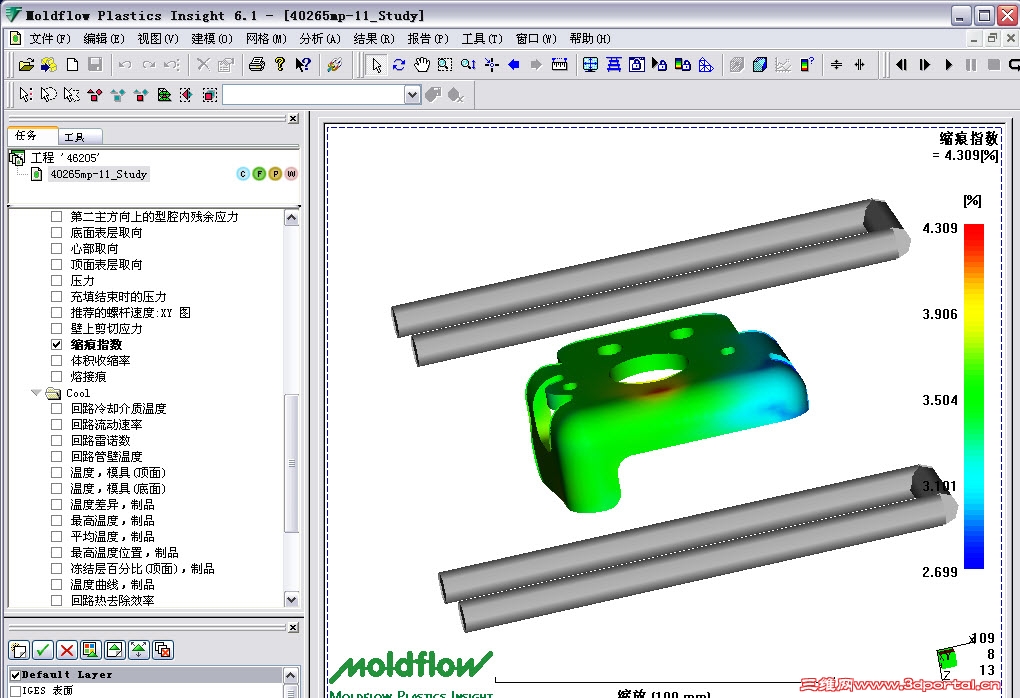The width and height of the screenshot is (1020, 698).
Task: Uncheck the 缩痕指数 result checkbox
Action: click(57, 344)
